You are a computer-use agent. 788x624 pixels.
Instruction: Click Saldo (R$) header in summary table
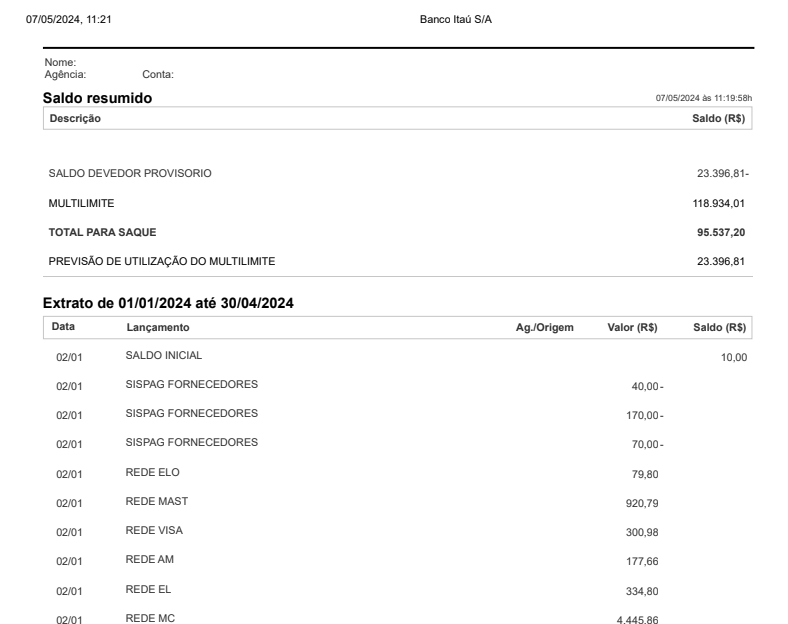(x=718, y=119)
